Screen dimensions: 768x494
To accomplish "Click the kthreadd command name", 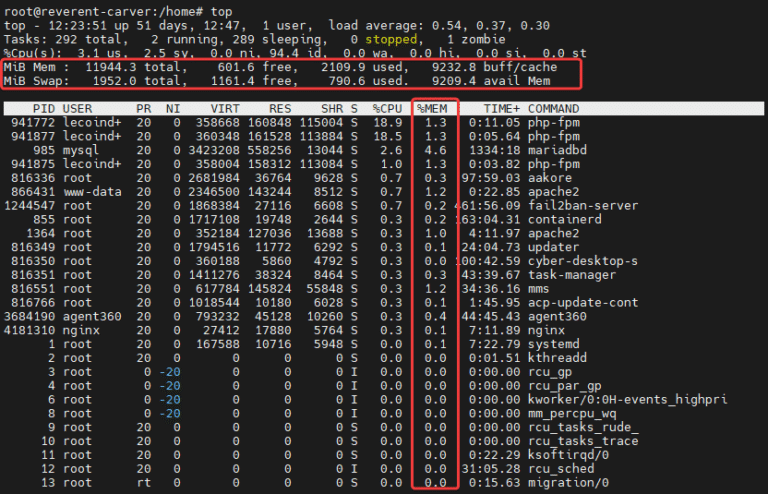I will (557, 358).
